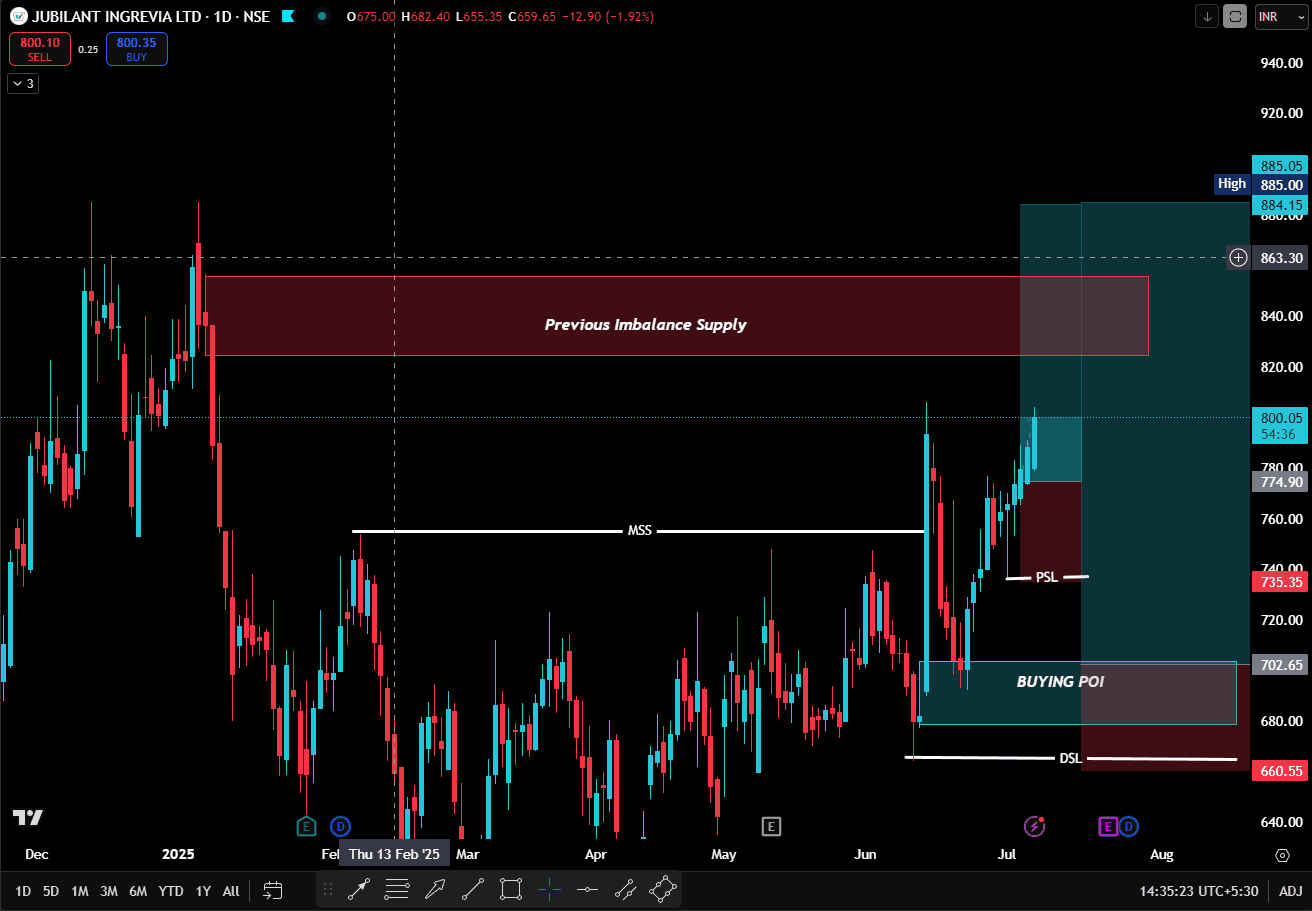Select the PSL line label

click(1046, 577)
